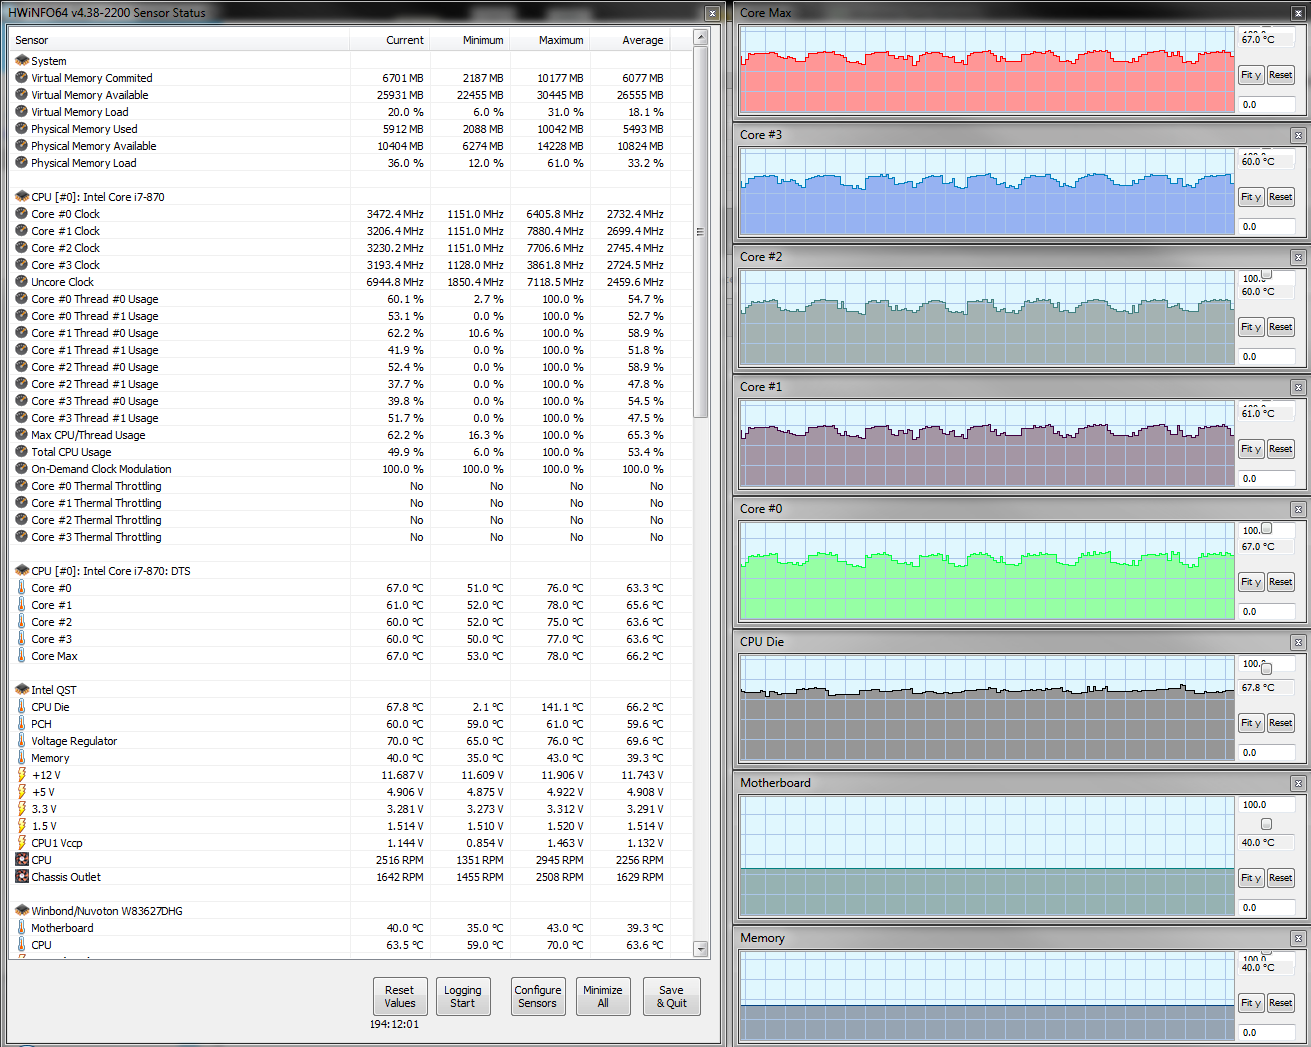Viewport: 1311px width, 1047px height.
Task: Click the CPU [#0] DTS group icon
Action: [22, 571]
